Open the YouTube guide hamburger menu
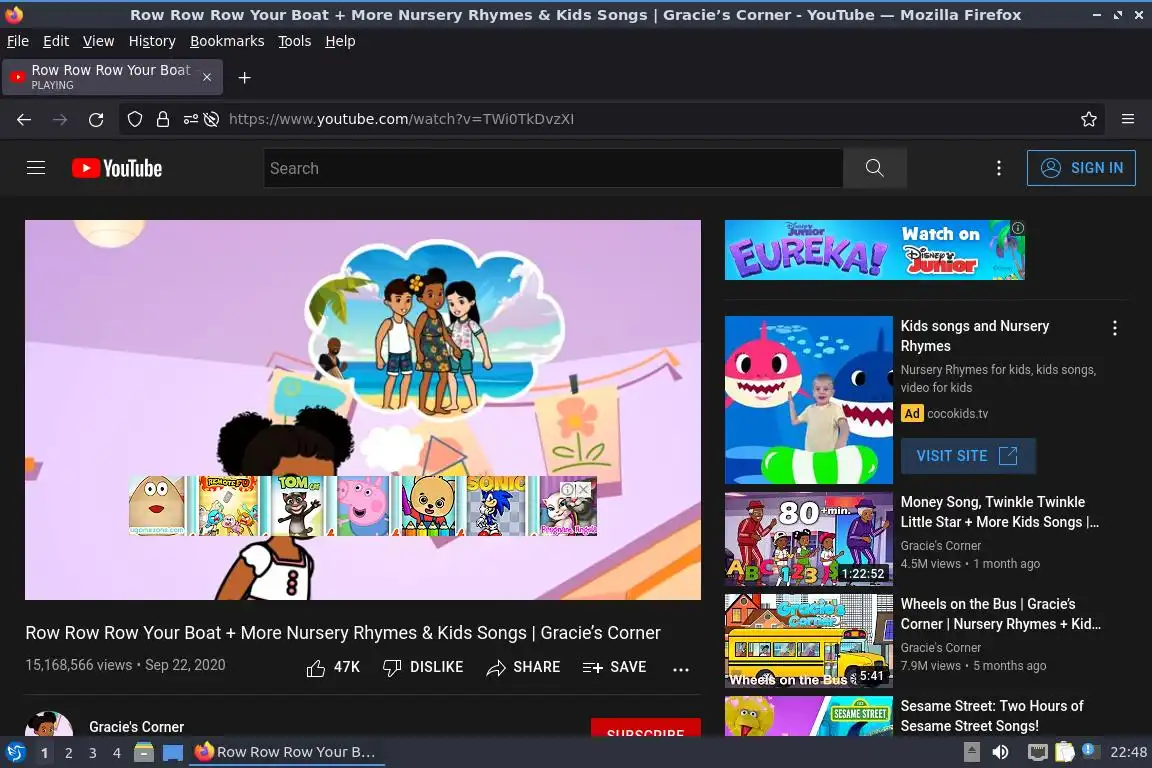Image resolution: width=1152 pixels, height=768 pixels. [36, 168]
